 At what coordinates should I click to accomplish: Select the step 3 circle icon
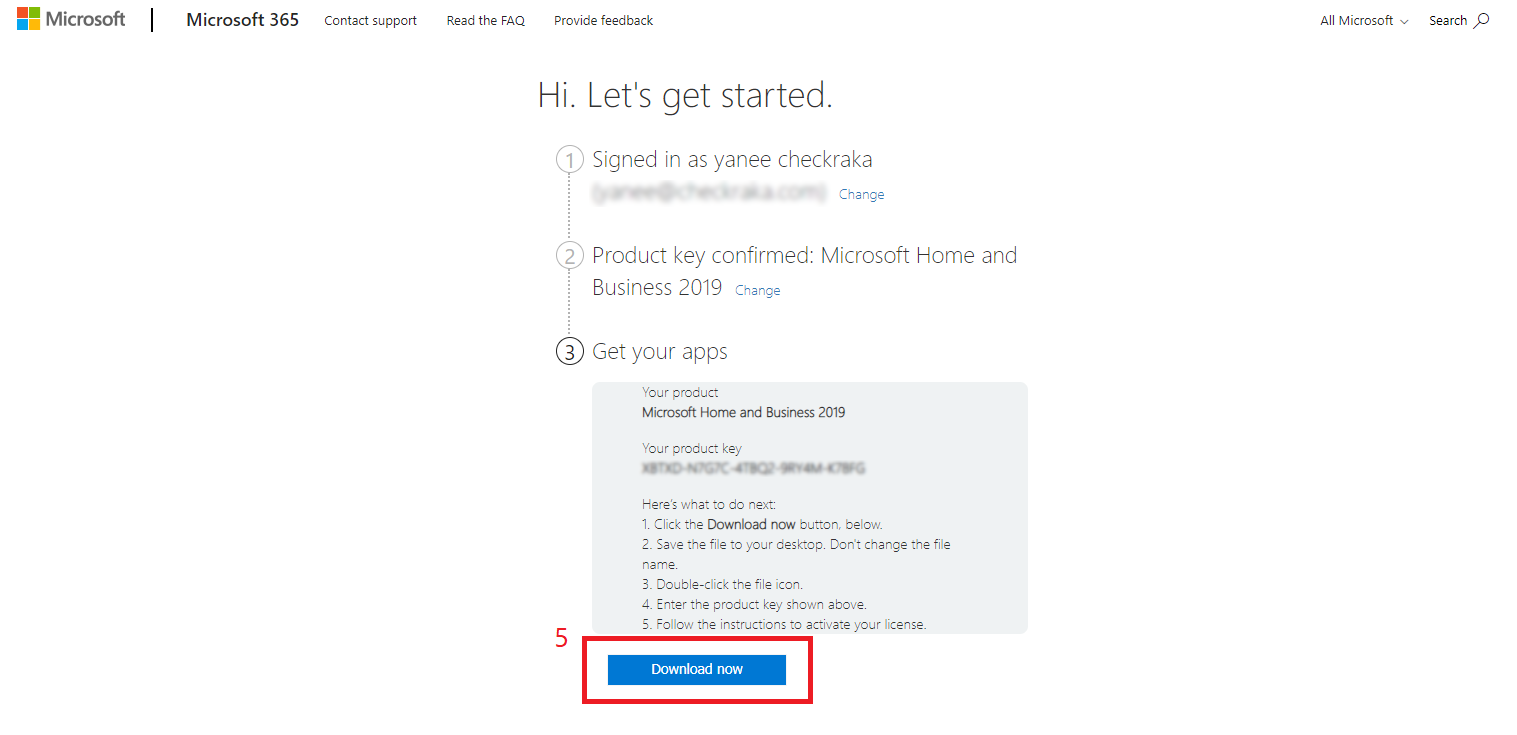569,352
